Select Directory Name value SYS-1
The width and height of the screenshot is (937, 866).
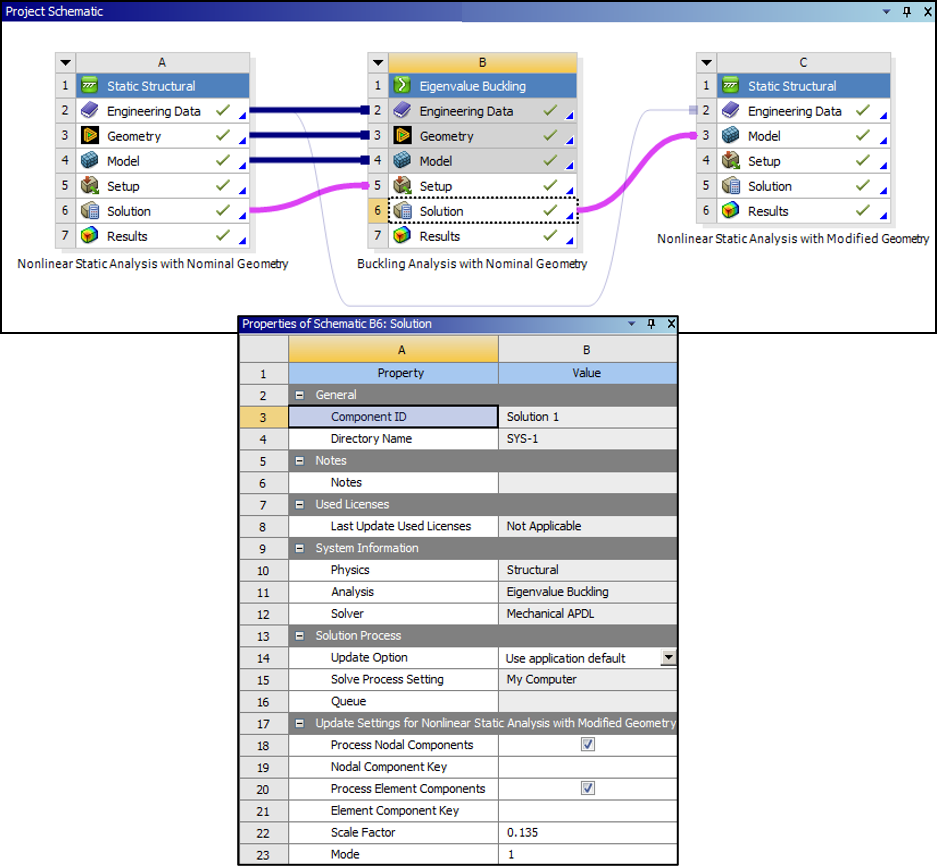(587, 439)
